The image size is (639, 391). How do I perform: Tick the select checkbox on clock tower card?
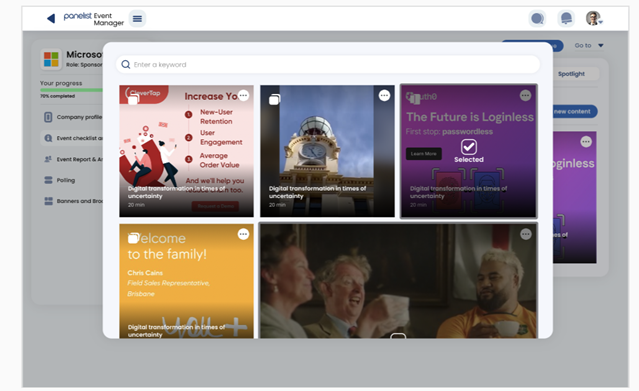coord(275,99)
